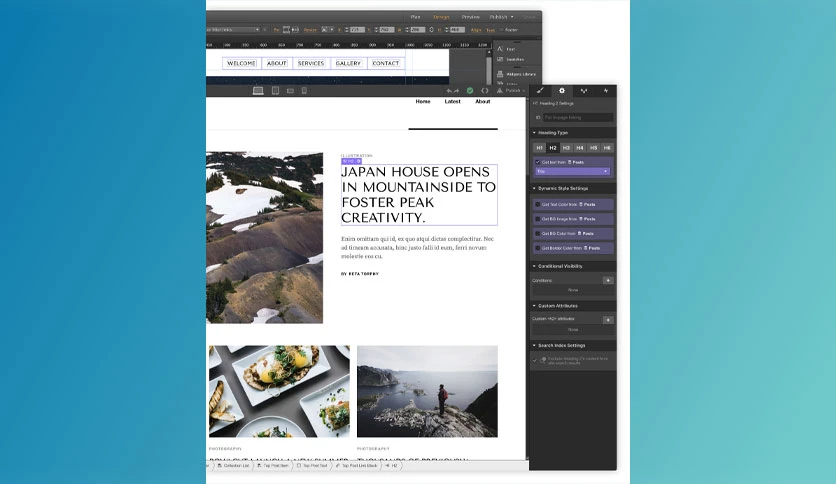The width and height of the screenshot is (836, 484).
Task: Check 'Get Text Color from Posts'
Action: [537, 204]
